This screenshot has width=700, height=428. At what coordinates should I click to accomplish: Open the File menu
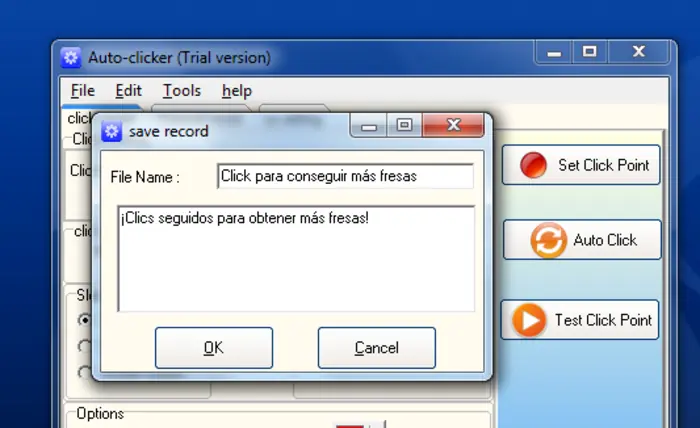click(x=83, y=91)
